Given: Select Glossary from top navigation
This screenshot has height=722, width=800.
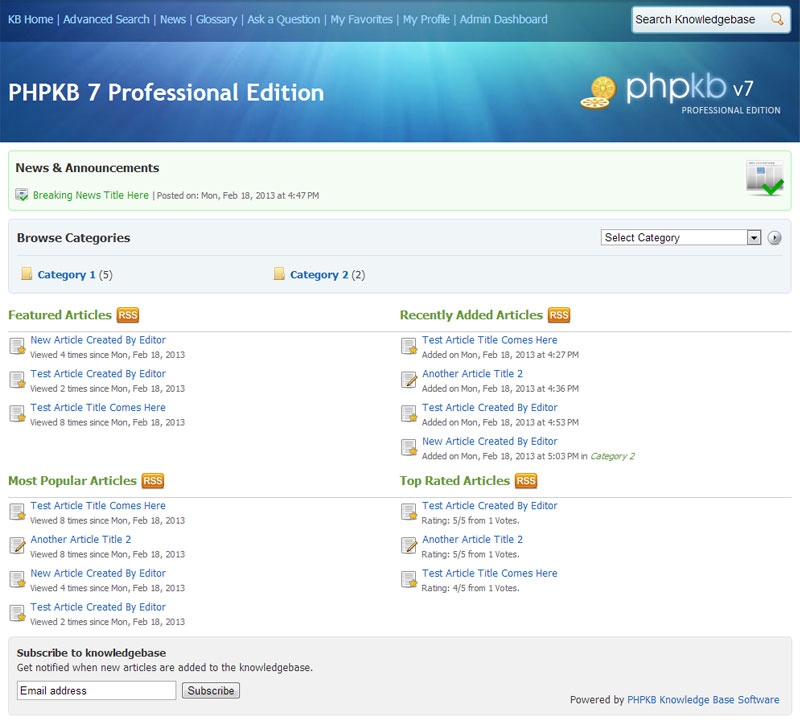Looking at the screenshot, I should coord(217,19).
